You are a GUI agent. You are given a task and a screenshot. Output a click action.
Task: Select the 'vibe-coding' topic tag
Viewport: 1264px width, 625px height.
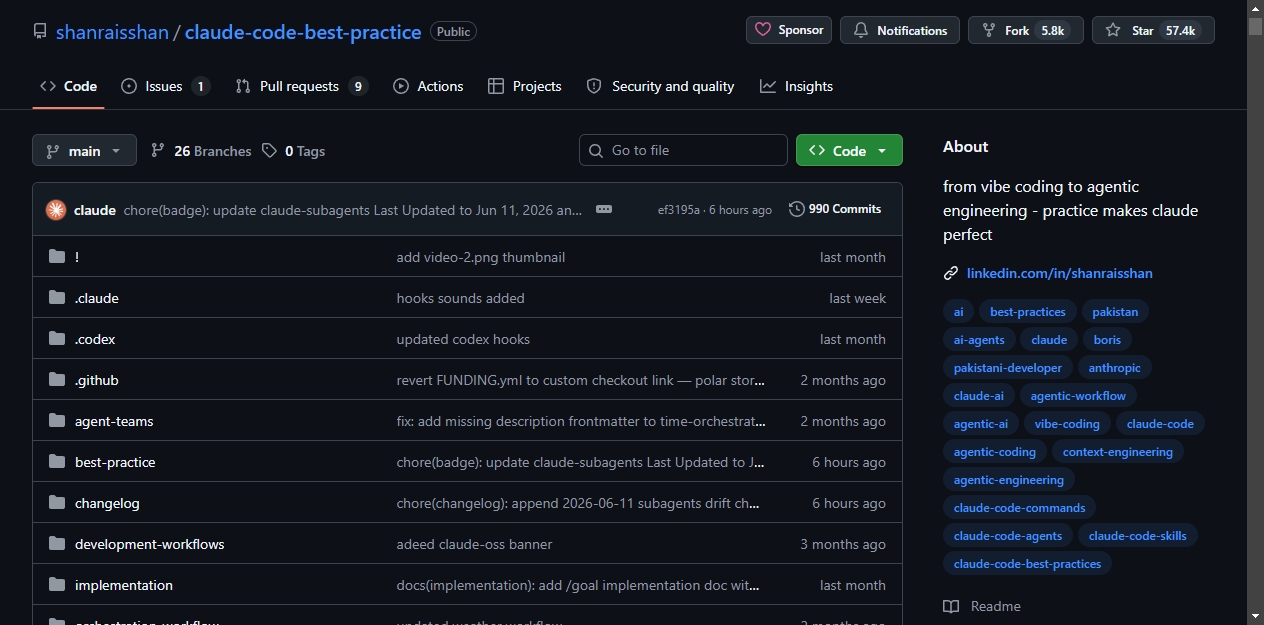tap(1067, 424)
